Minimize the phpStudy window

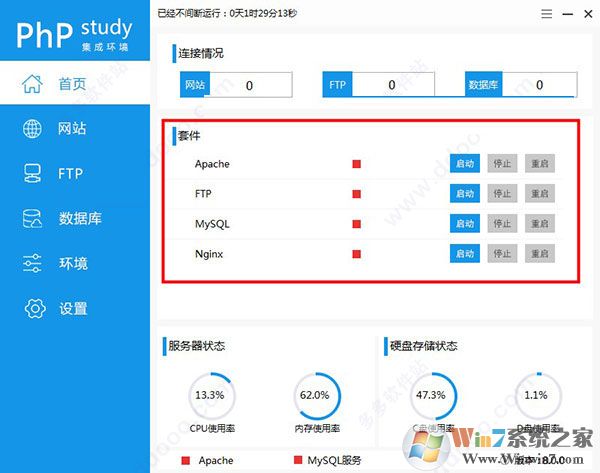coord(567,14)
